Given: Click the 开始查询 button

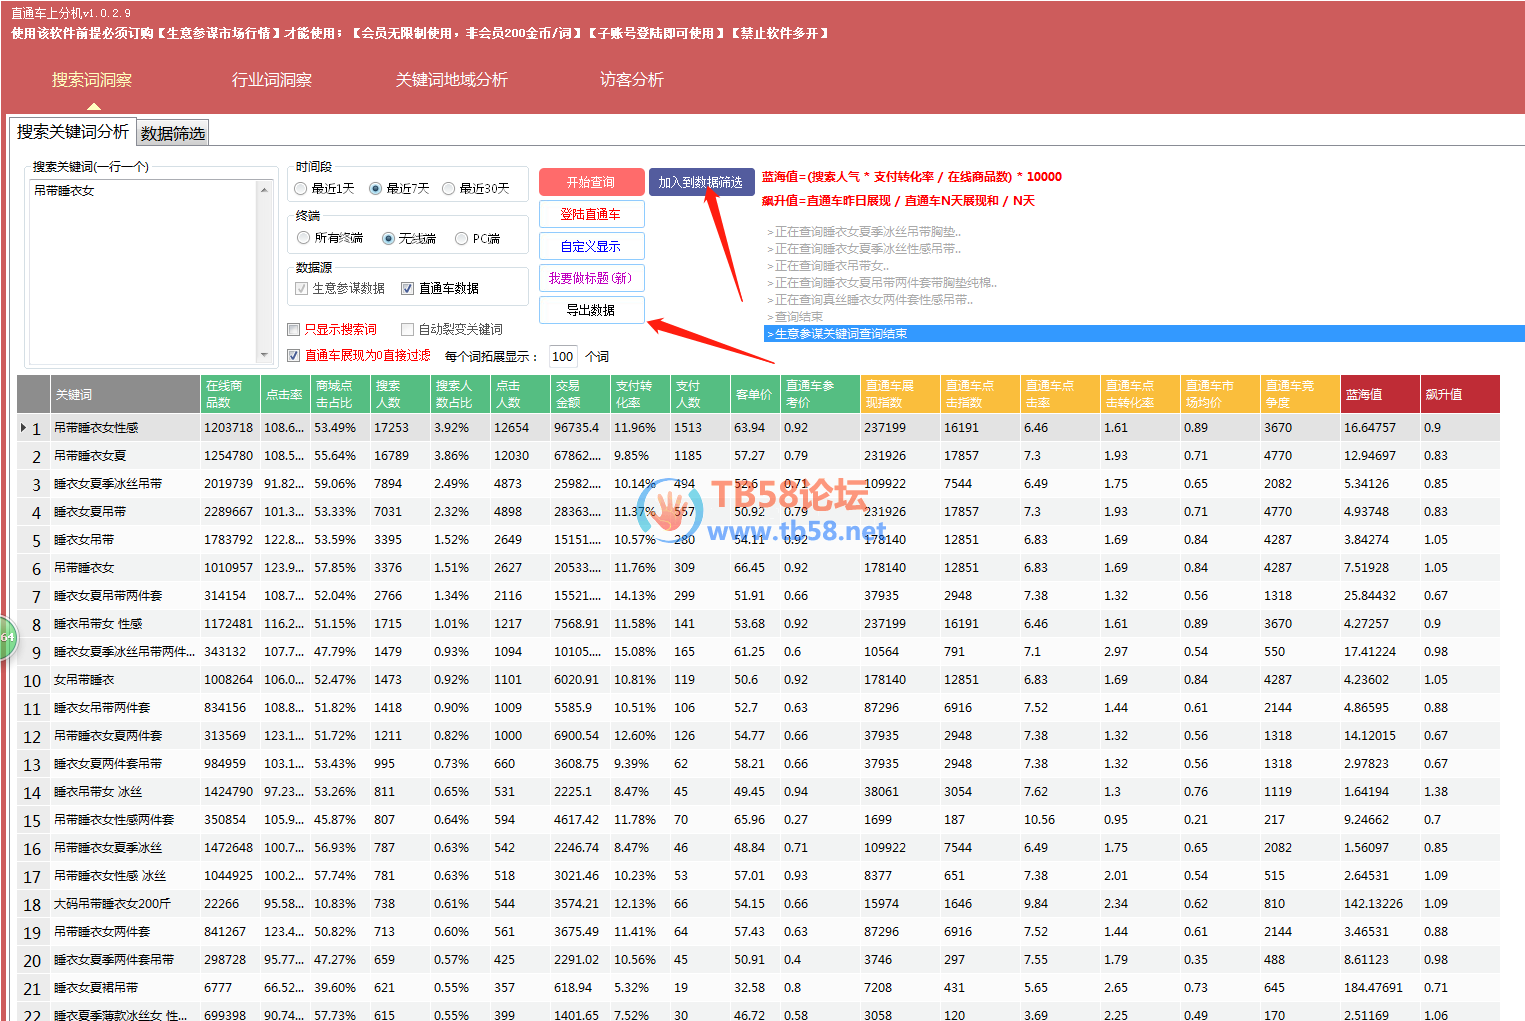Looking at the screenshot, I should 591,182.
